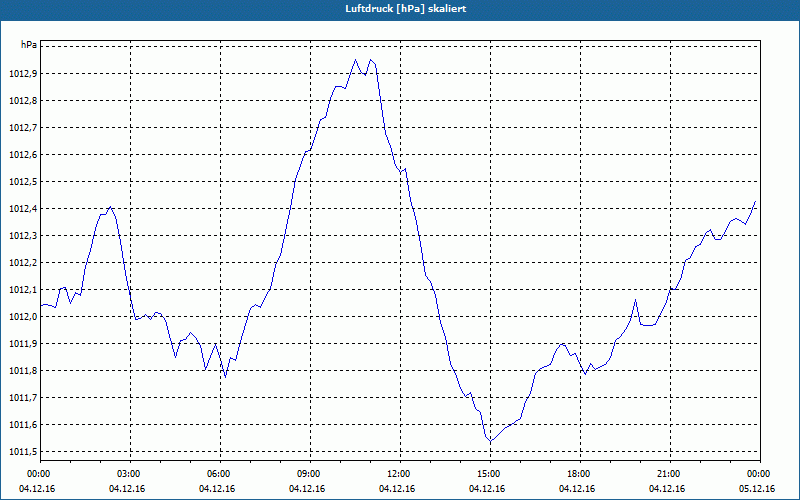Click the 04.12.16 date under 12:00

[x=397, y=489]
